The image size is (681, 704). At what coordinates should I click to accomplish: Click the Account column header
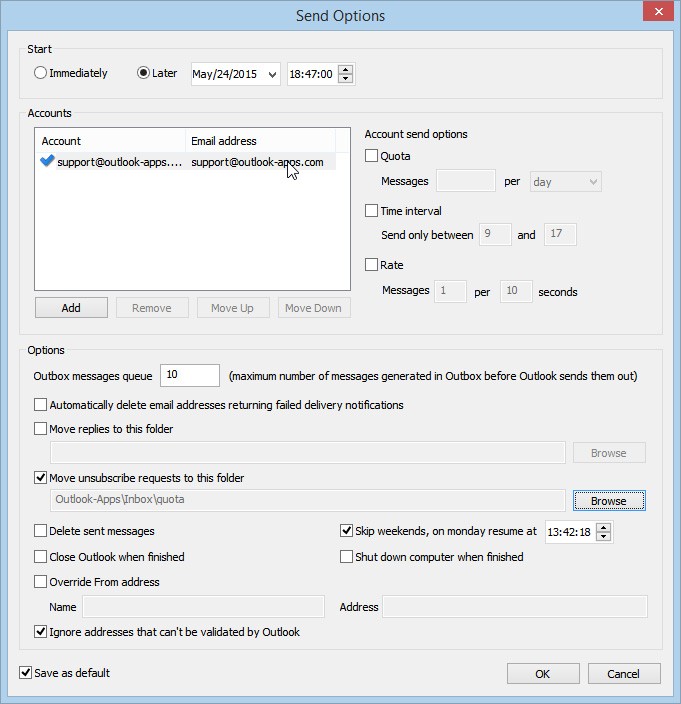[x=112, y=141]
